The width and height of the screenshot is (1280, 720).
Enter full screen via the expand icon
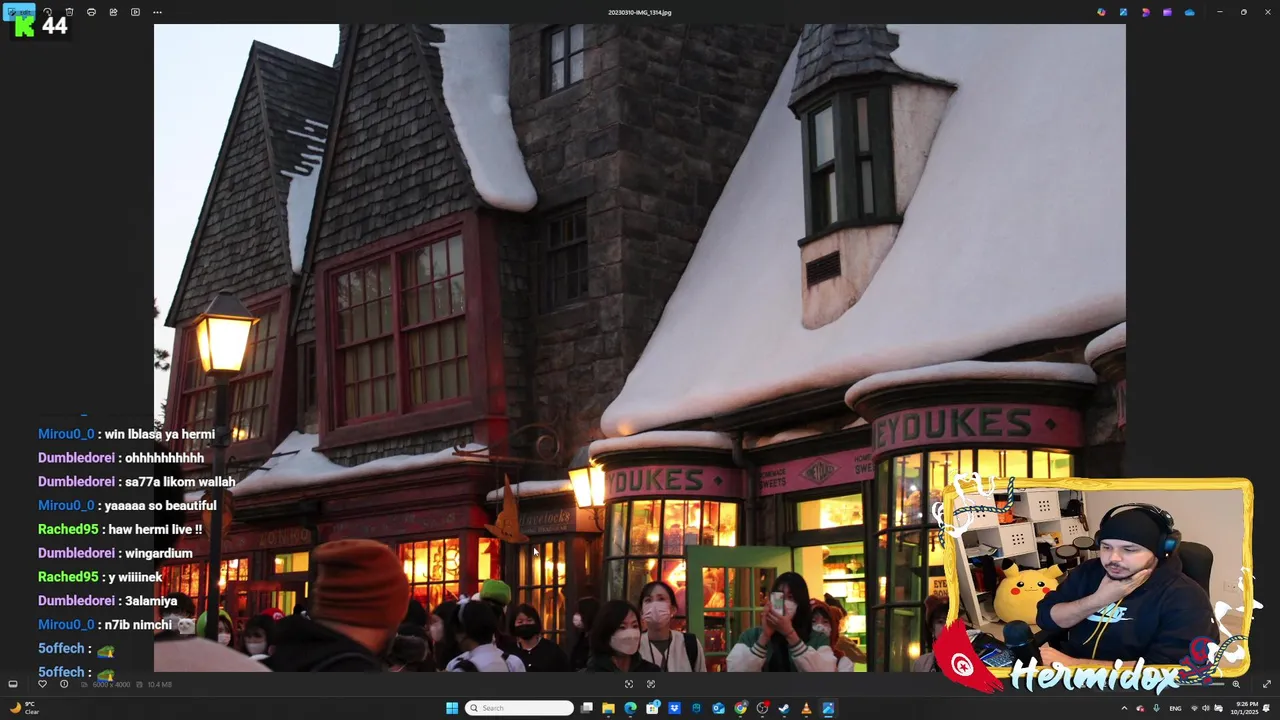pos(1267,684)
